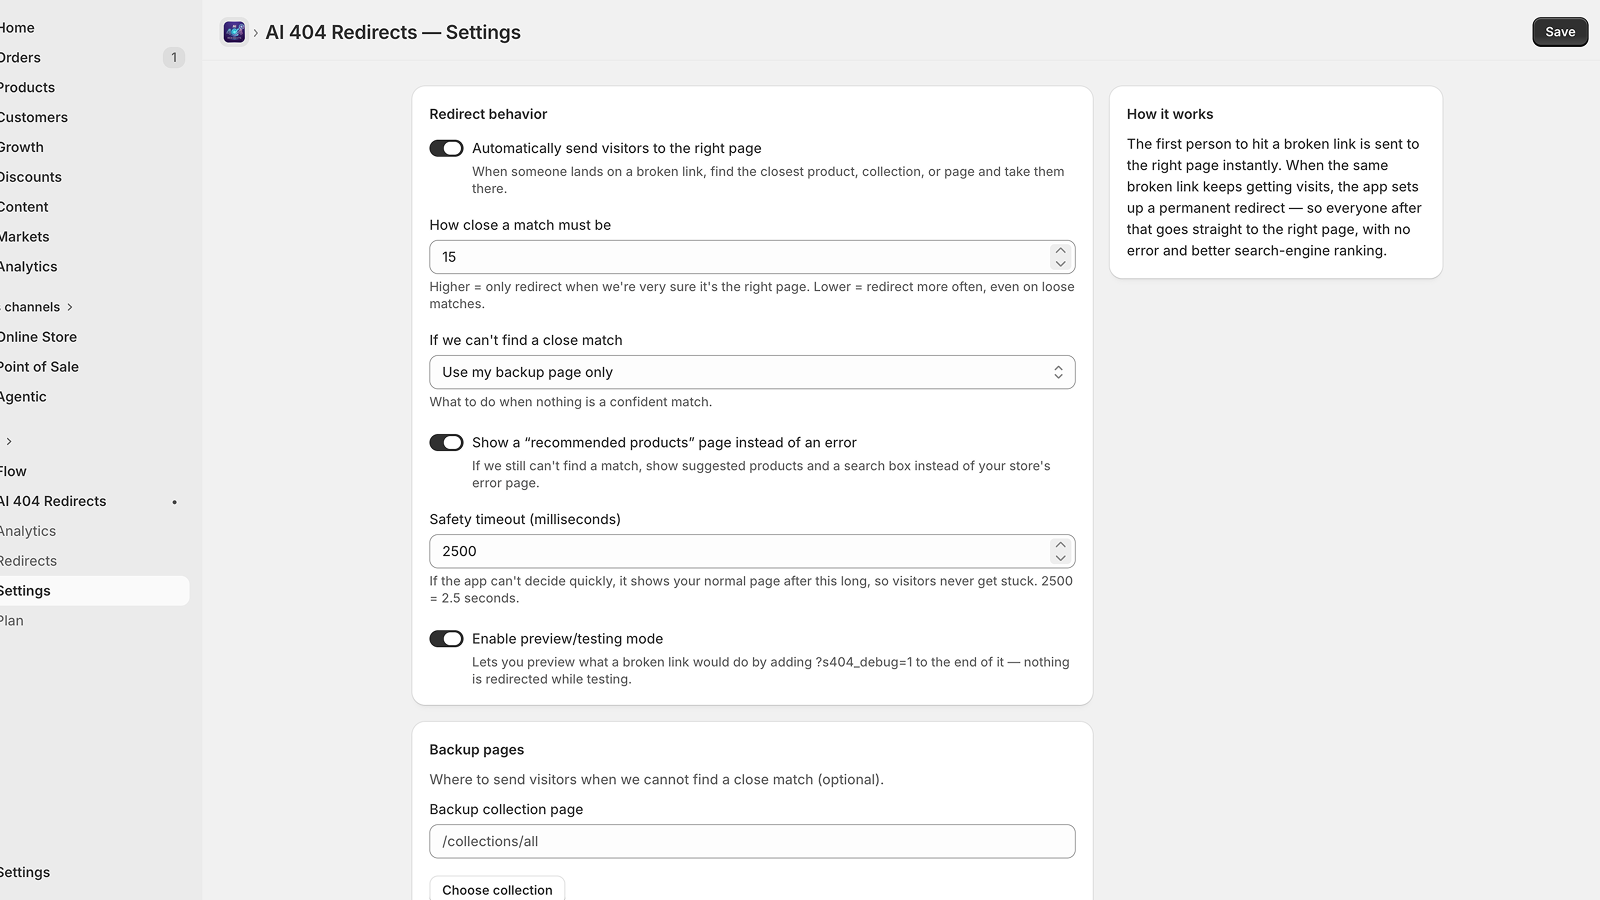Open the main Analytics item below Markets
1600x900 pixels.
pyautogui.click(x=28, y=268)
